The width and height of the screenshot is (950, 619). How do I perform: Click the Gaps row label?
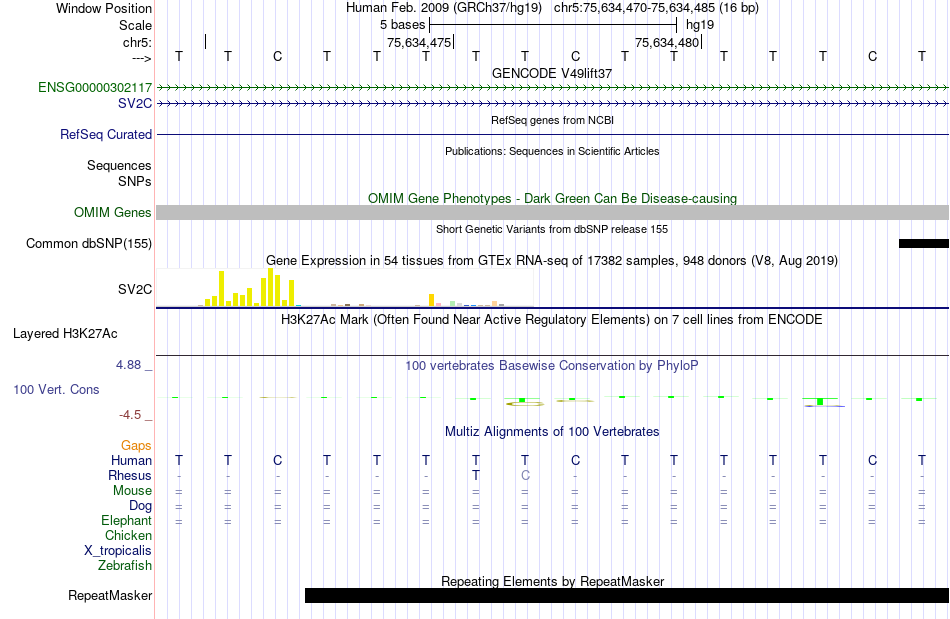(136, 445)
